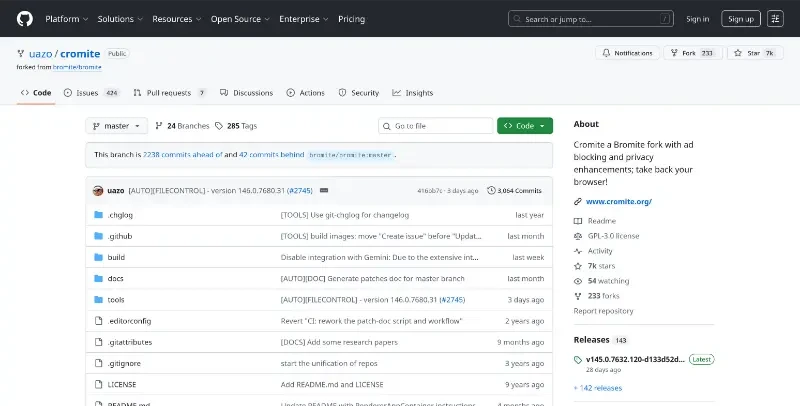
Task: Click the commit history clock icon
Action: (x=489, y=190)
